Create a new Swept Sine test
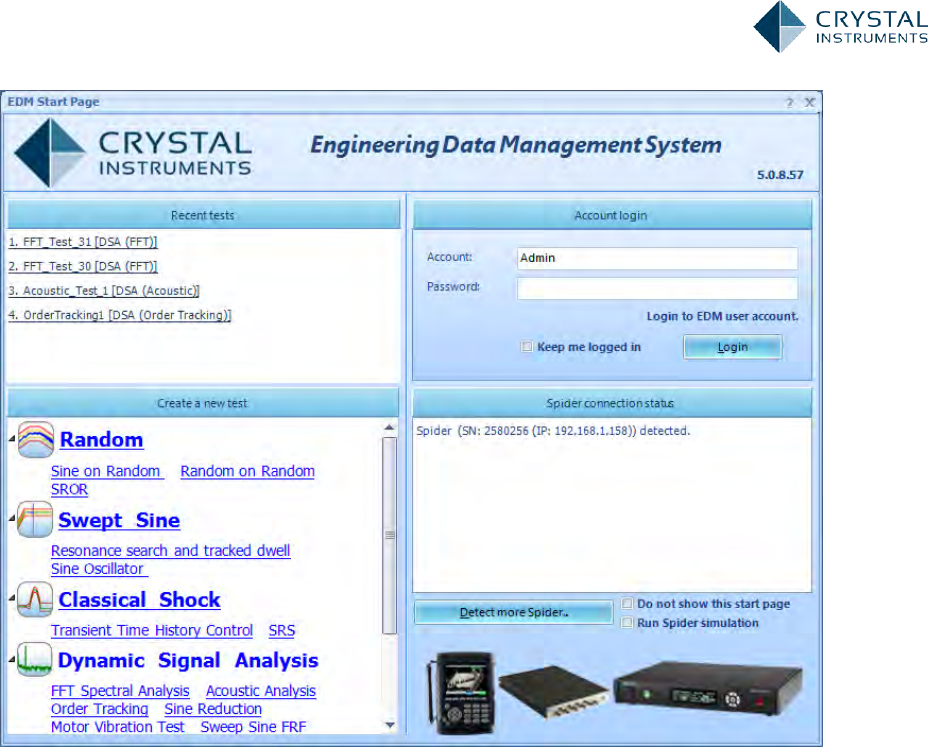The image size is (928, 747). pyautogui.click(x=119, y=520)
